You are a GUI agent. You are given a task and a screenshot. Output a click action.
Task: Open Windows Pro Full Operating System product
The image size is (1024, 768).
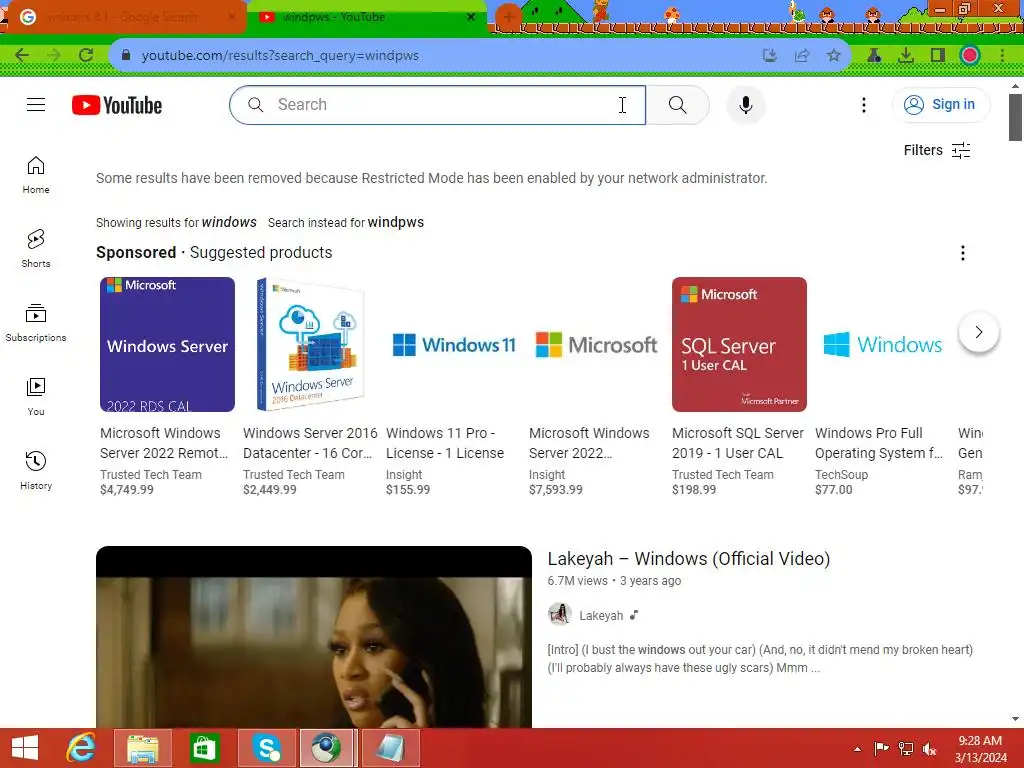(x=882, y=344)
